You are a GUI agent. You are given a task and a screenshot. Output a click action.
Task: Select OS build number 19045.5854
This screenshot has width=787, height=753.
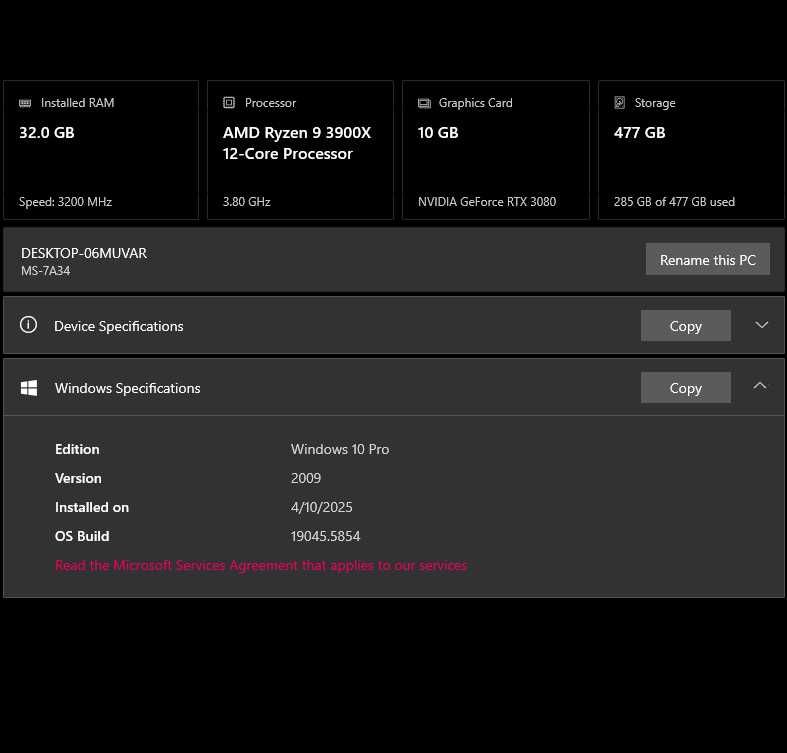pos(325,536)
